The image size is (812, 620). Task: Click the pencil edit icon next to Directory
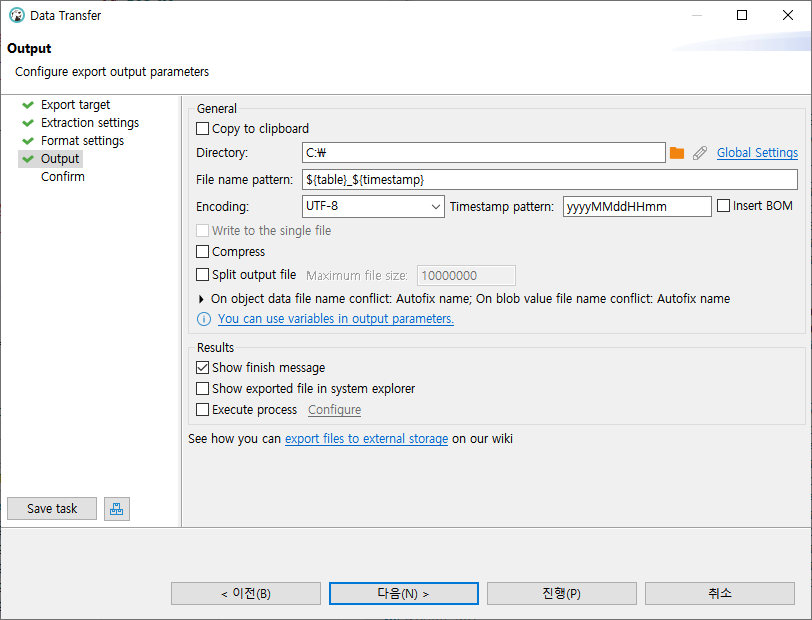(700, 153)
